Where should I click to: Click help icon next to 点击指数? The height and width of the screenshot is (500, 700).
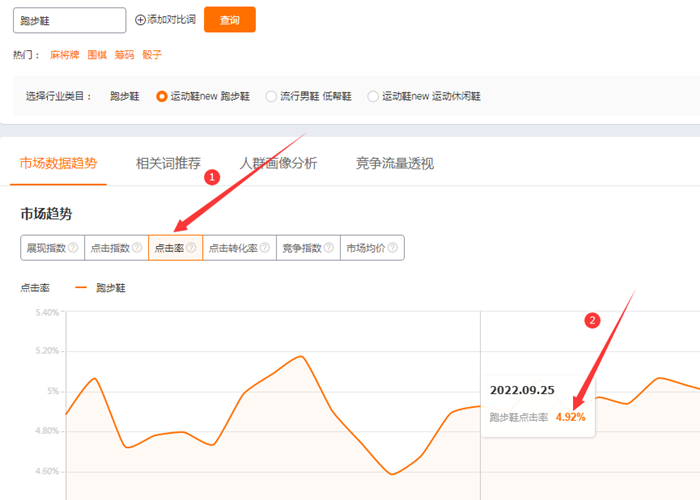[136, 248]
